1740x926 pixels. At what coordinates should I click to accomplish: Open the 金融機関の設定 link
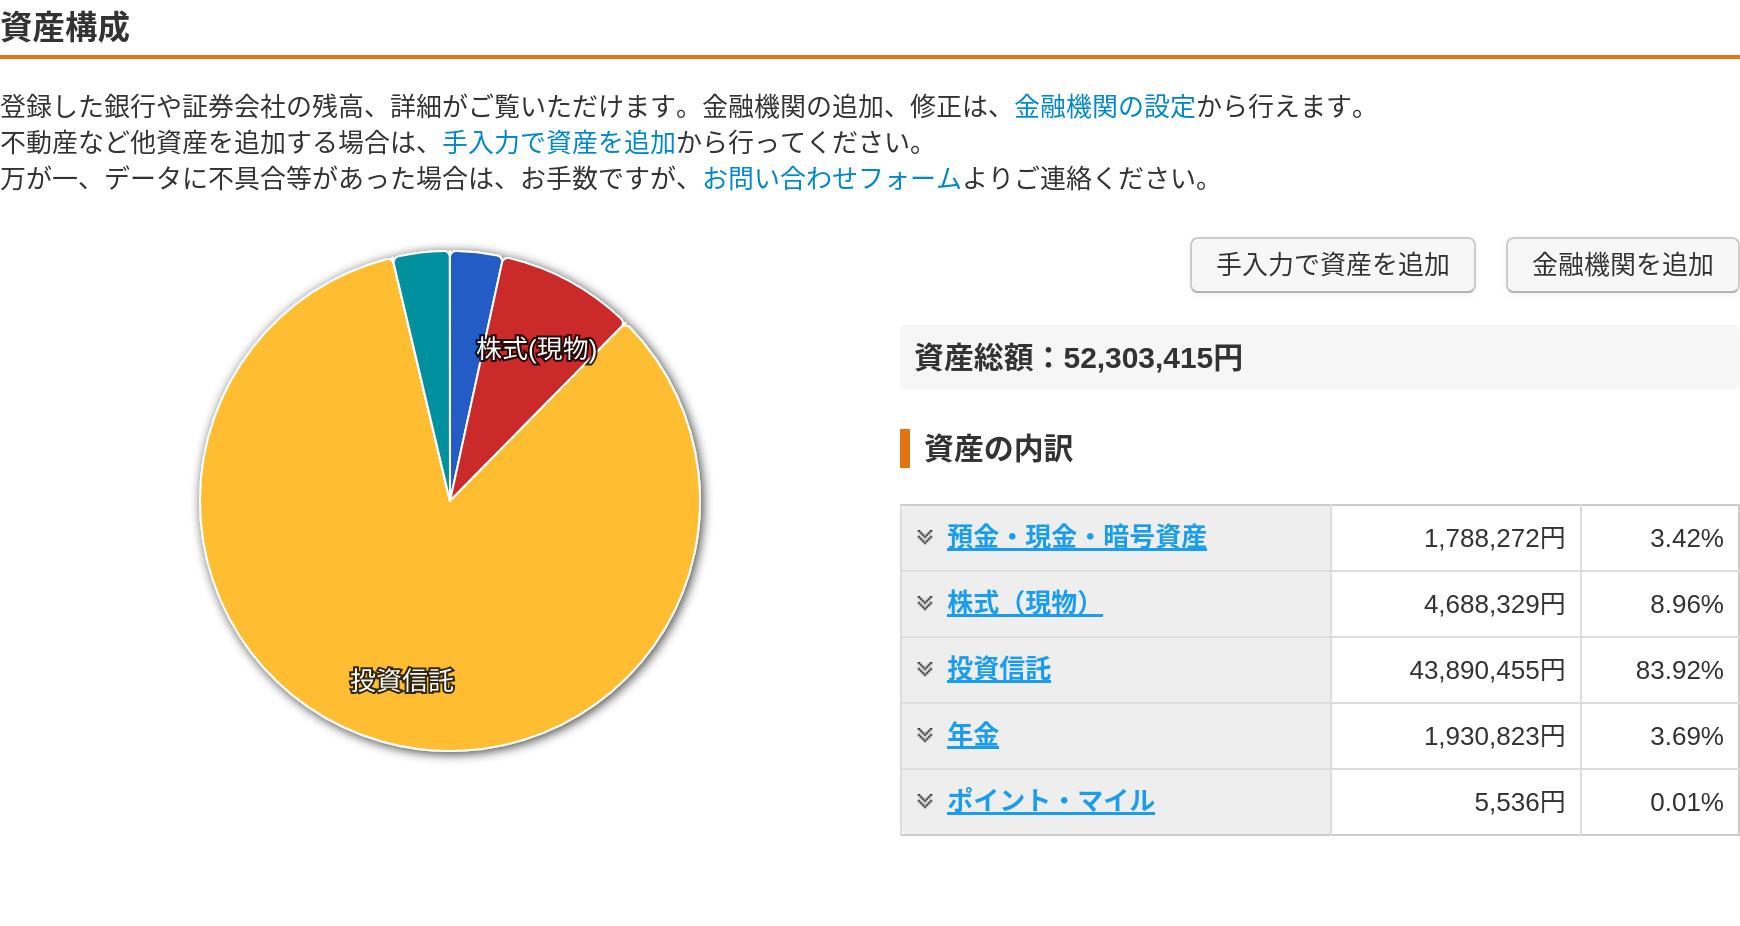[1104, 107]
